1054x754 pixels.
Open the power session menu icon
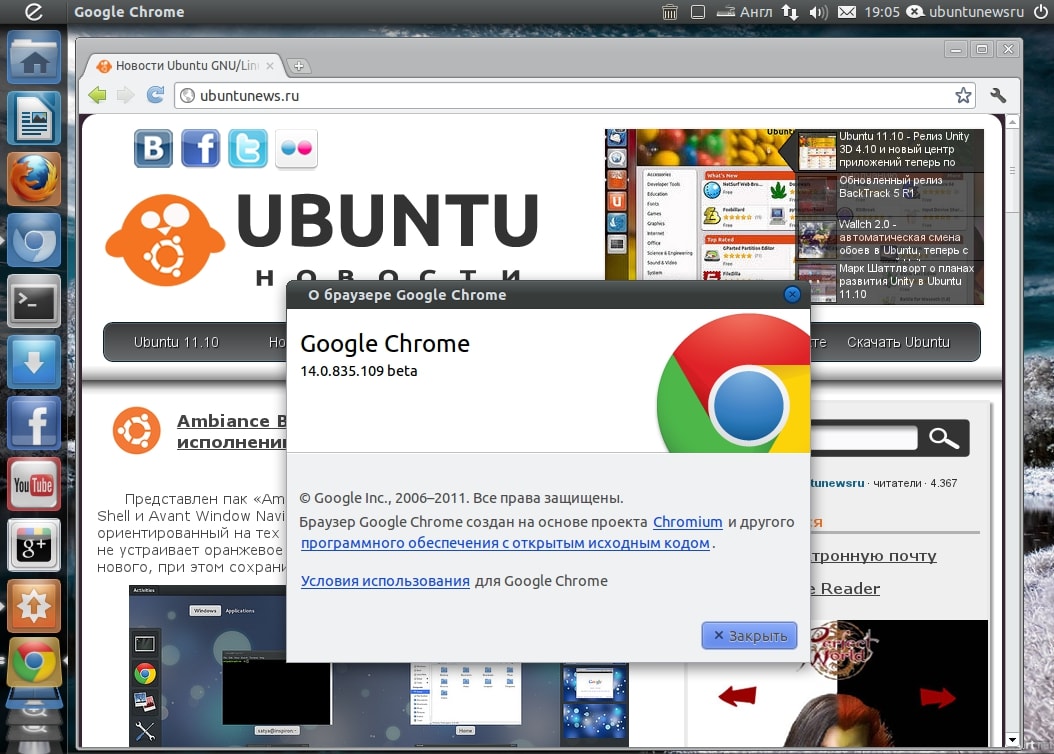[x=1040, y=11]
